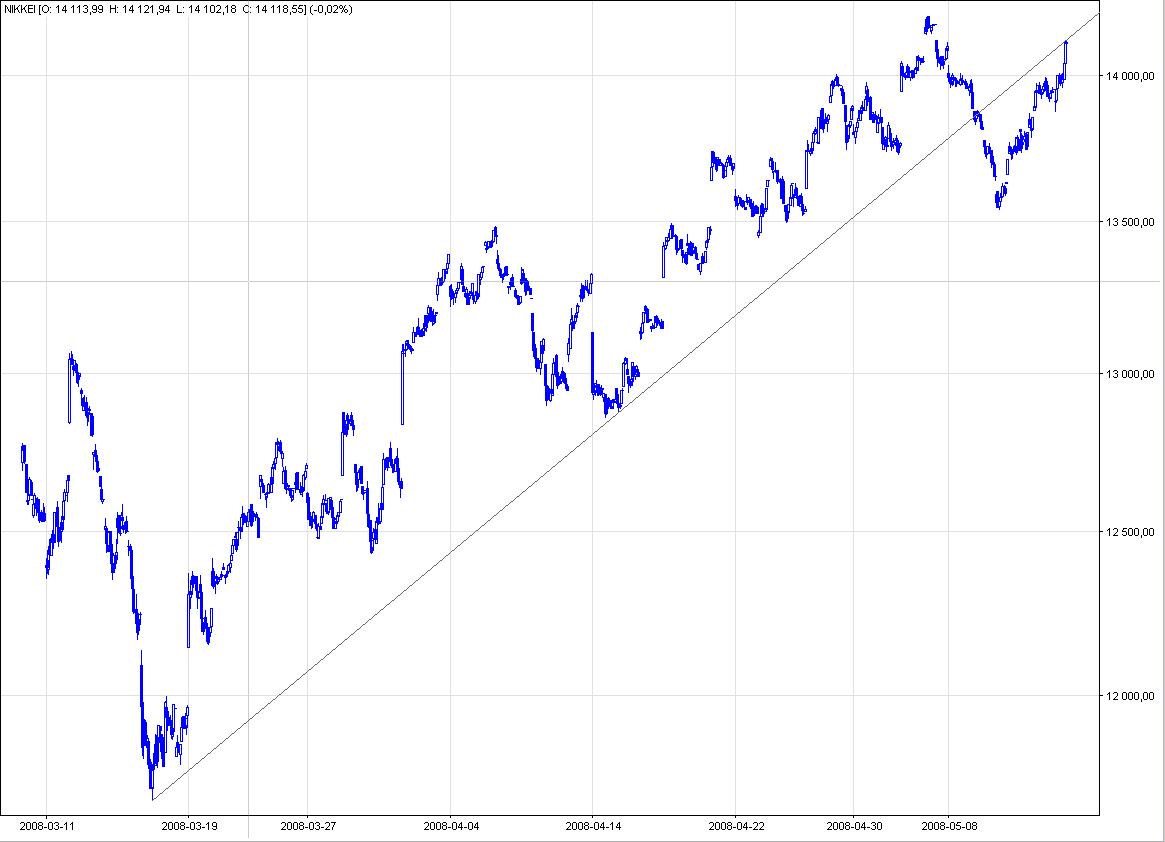Click the 2008-04-22 date label
This screenshot has height=842, width=1165.
click(x=736, y=826)
